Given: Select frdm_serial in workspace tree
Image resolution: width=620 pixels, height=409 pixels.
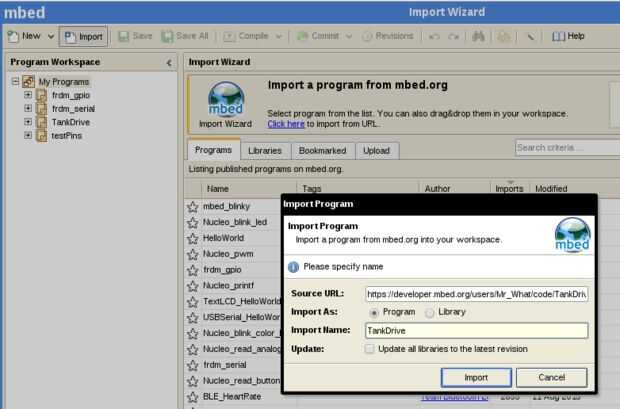Looking at the screenshot, I should click(x=73, y=109).
